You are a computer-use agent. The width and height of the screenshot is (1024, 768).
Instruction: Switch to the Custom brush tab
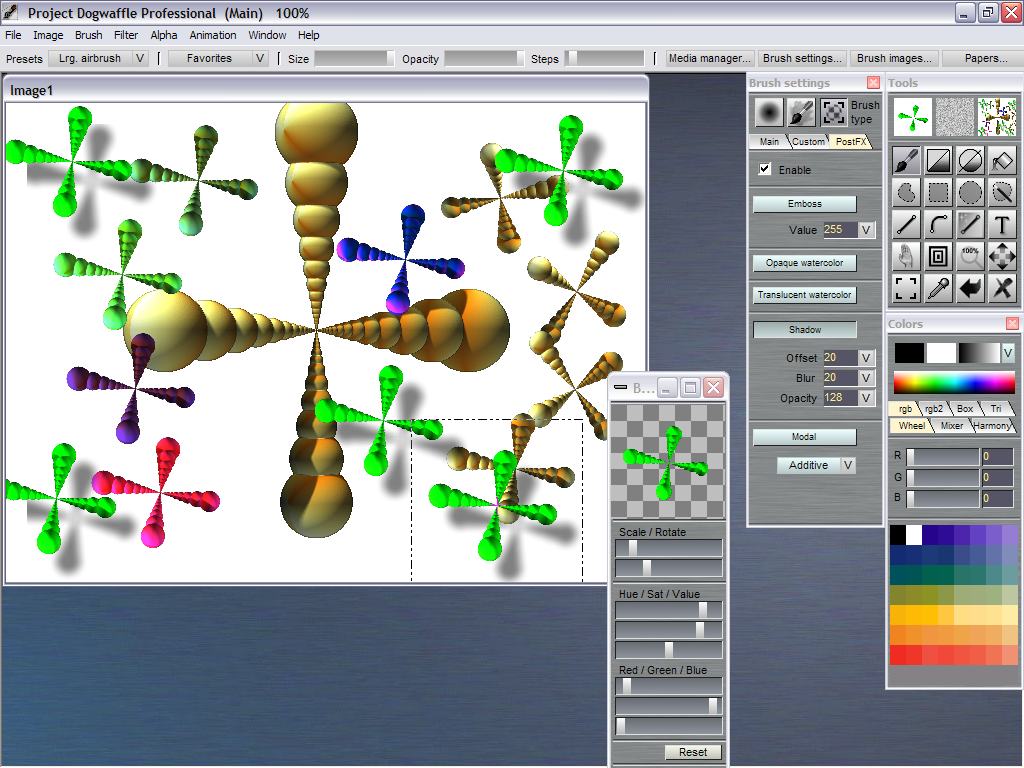[x=808, y=141]
